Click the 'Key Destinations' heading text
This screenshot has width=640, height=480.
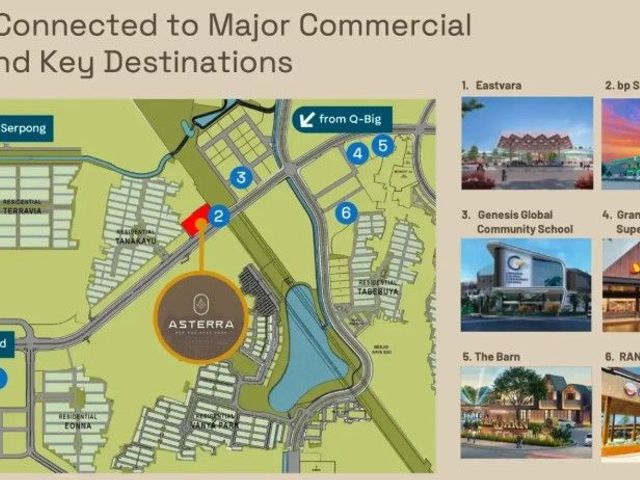point(166,62)
